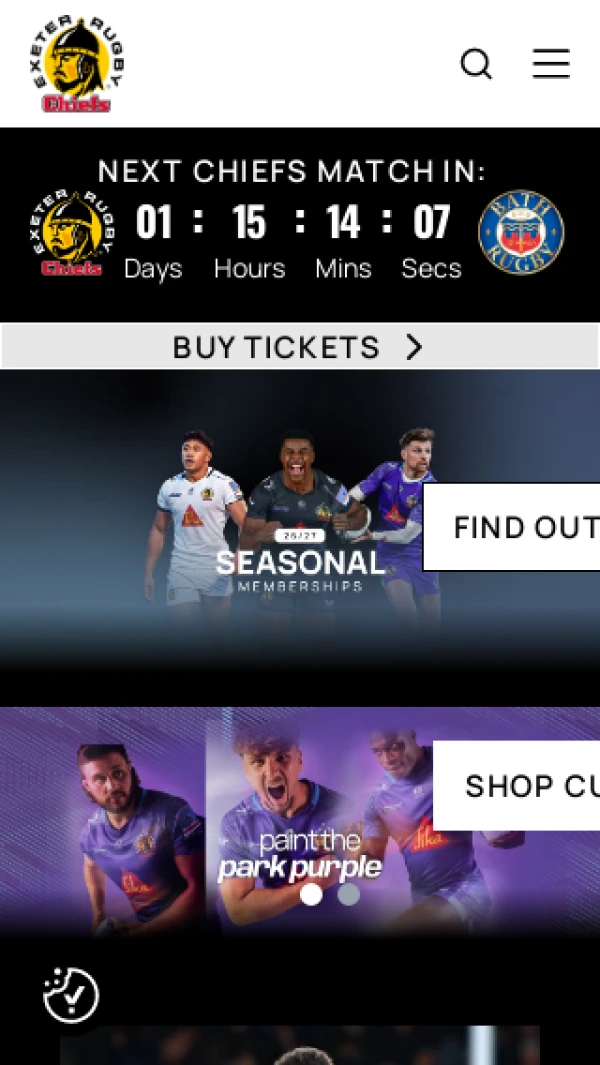Open the search magnifier icon
This screenshot has height=1065, width=600.
476,65
